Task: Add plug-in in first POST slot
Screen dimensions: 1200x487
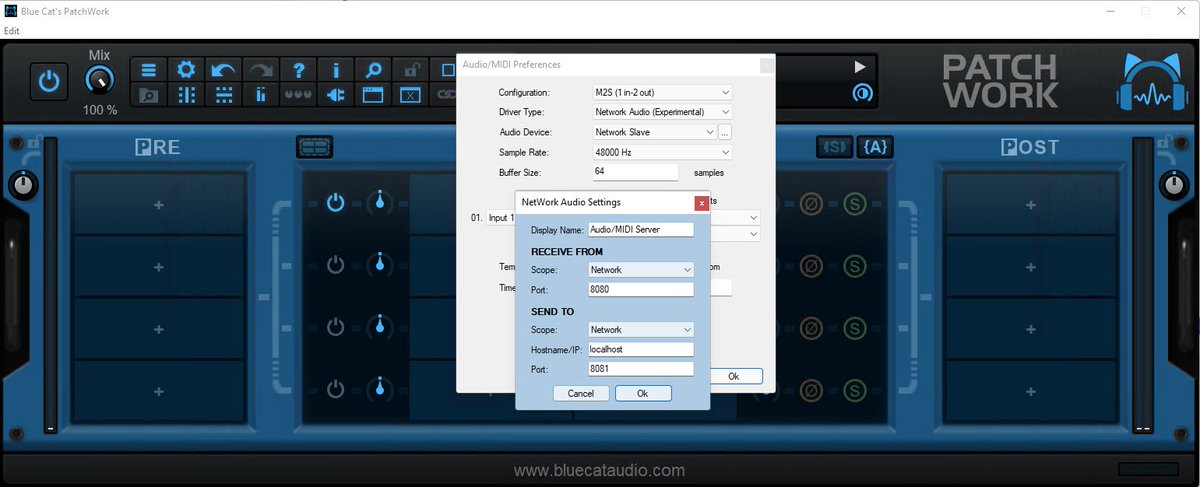Action: (1029, 205)
